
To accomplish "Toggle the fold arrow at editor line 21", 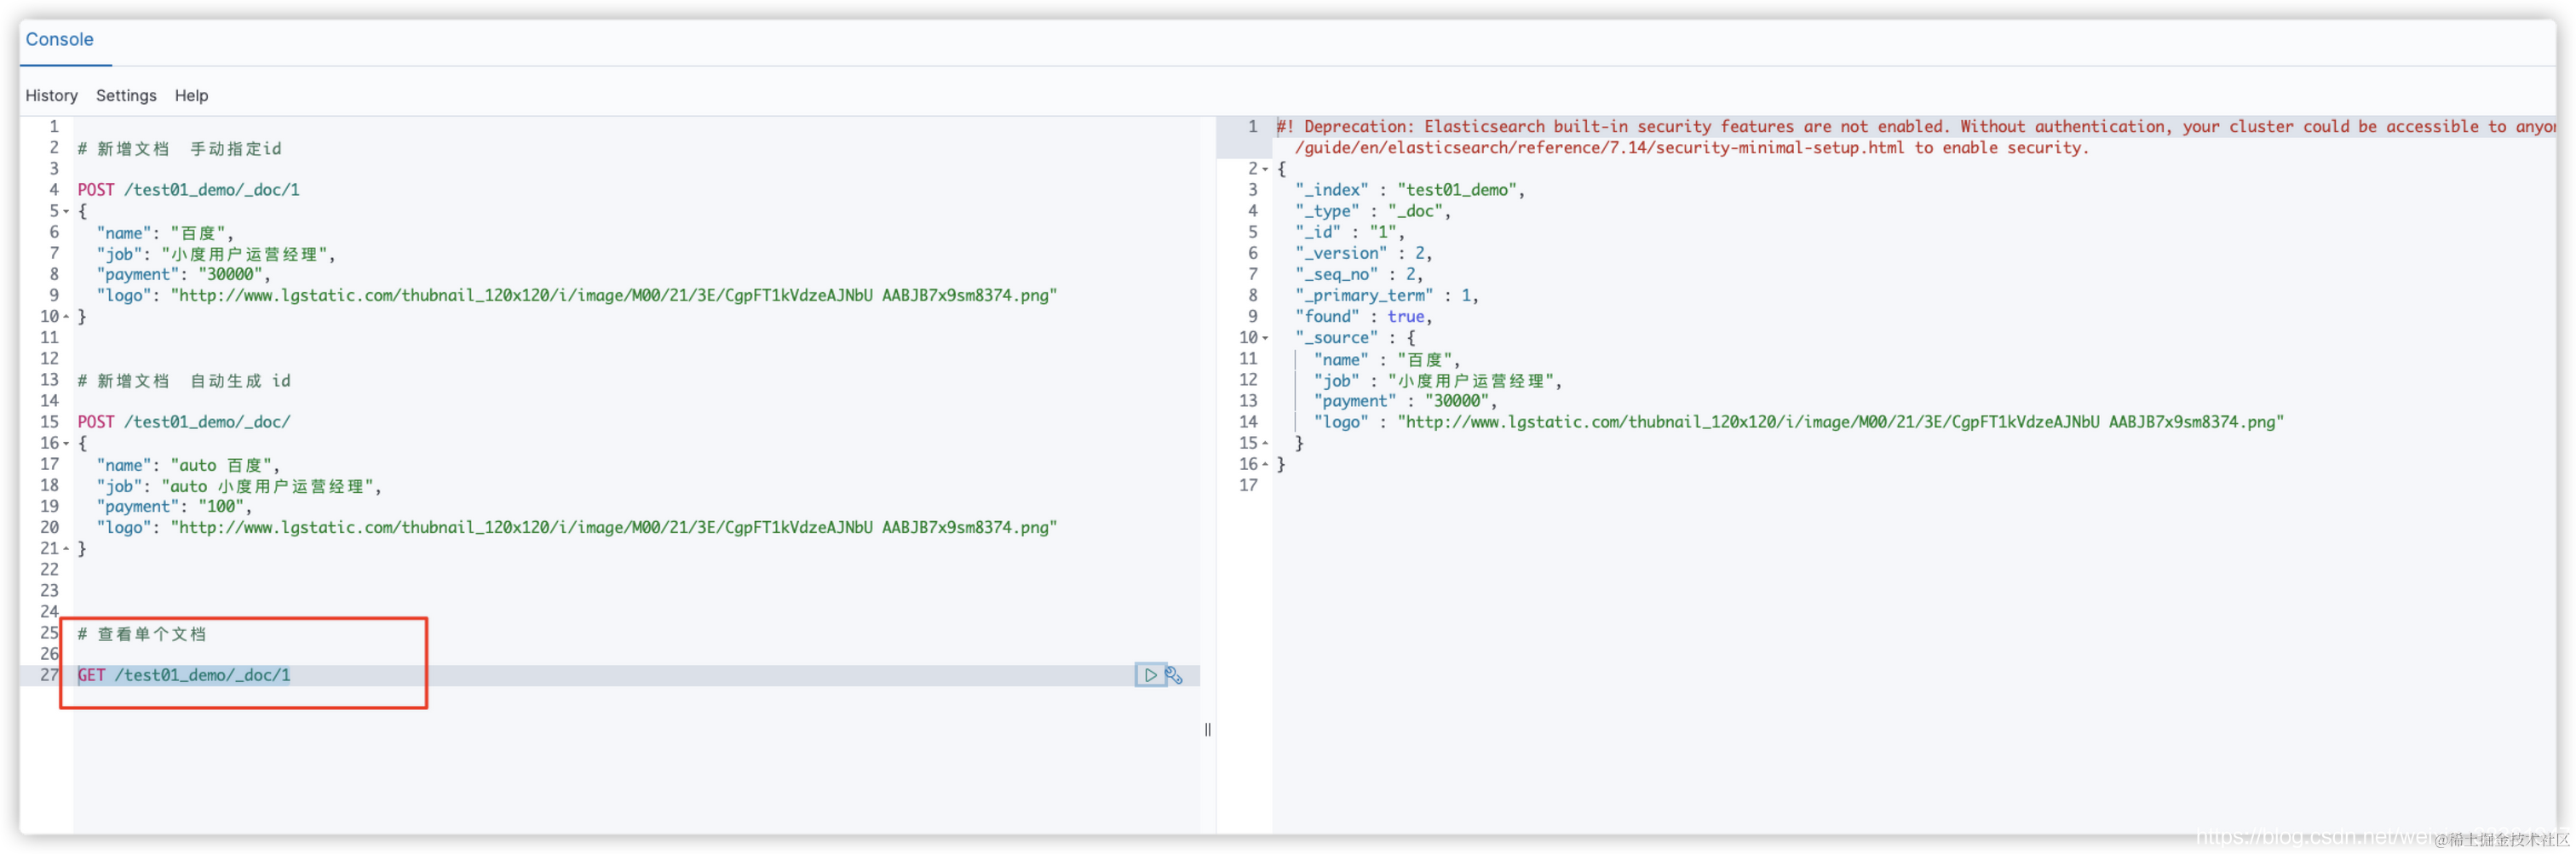I will pyautogui.click(x=66, y=548).
